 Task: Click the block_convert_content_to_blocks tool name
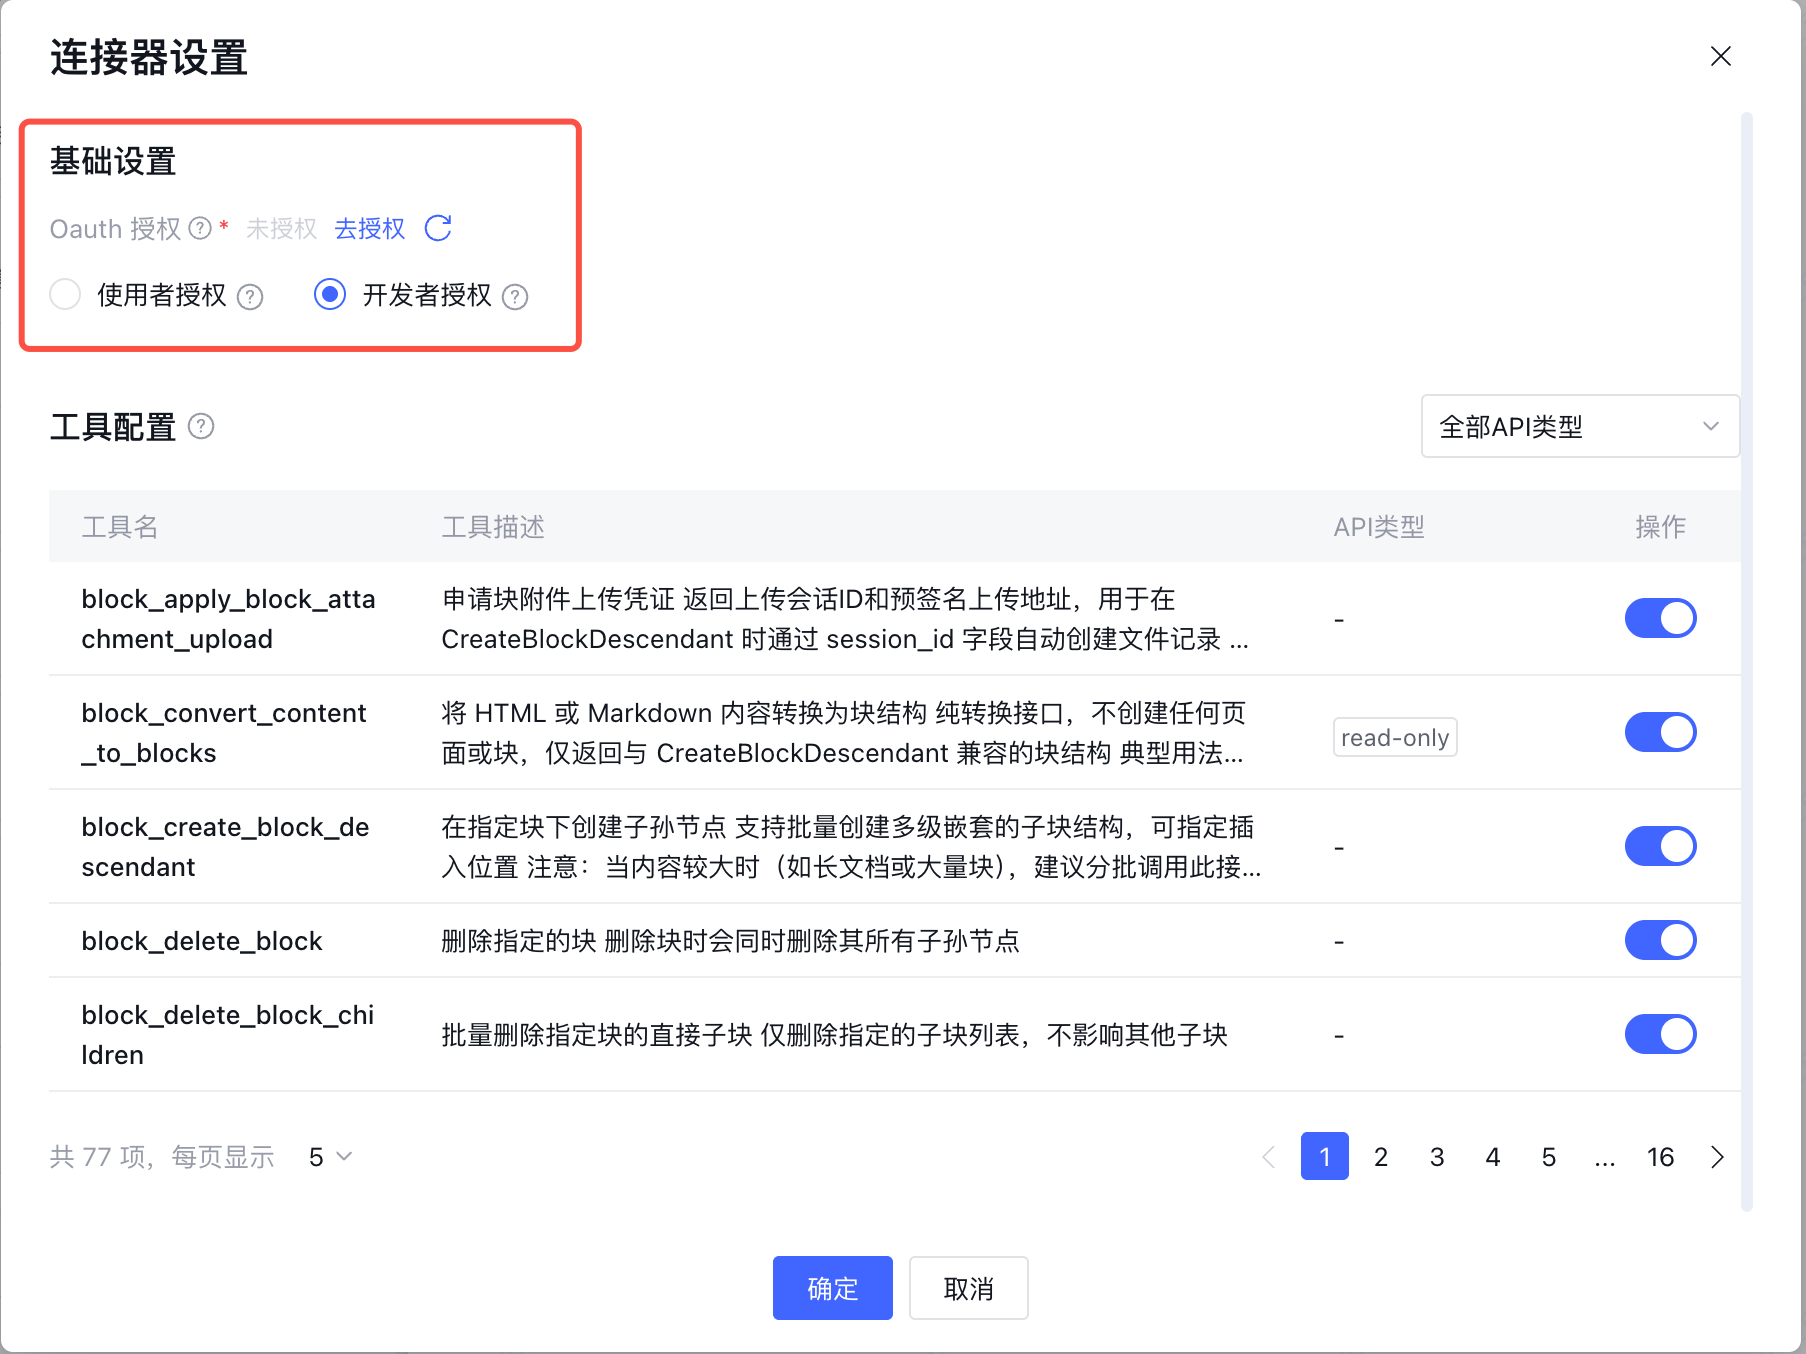tap(224, 733)
